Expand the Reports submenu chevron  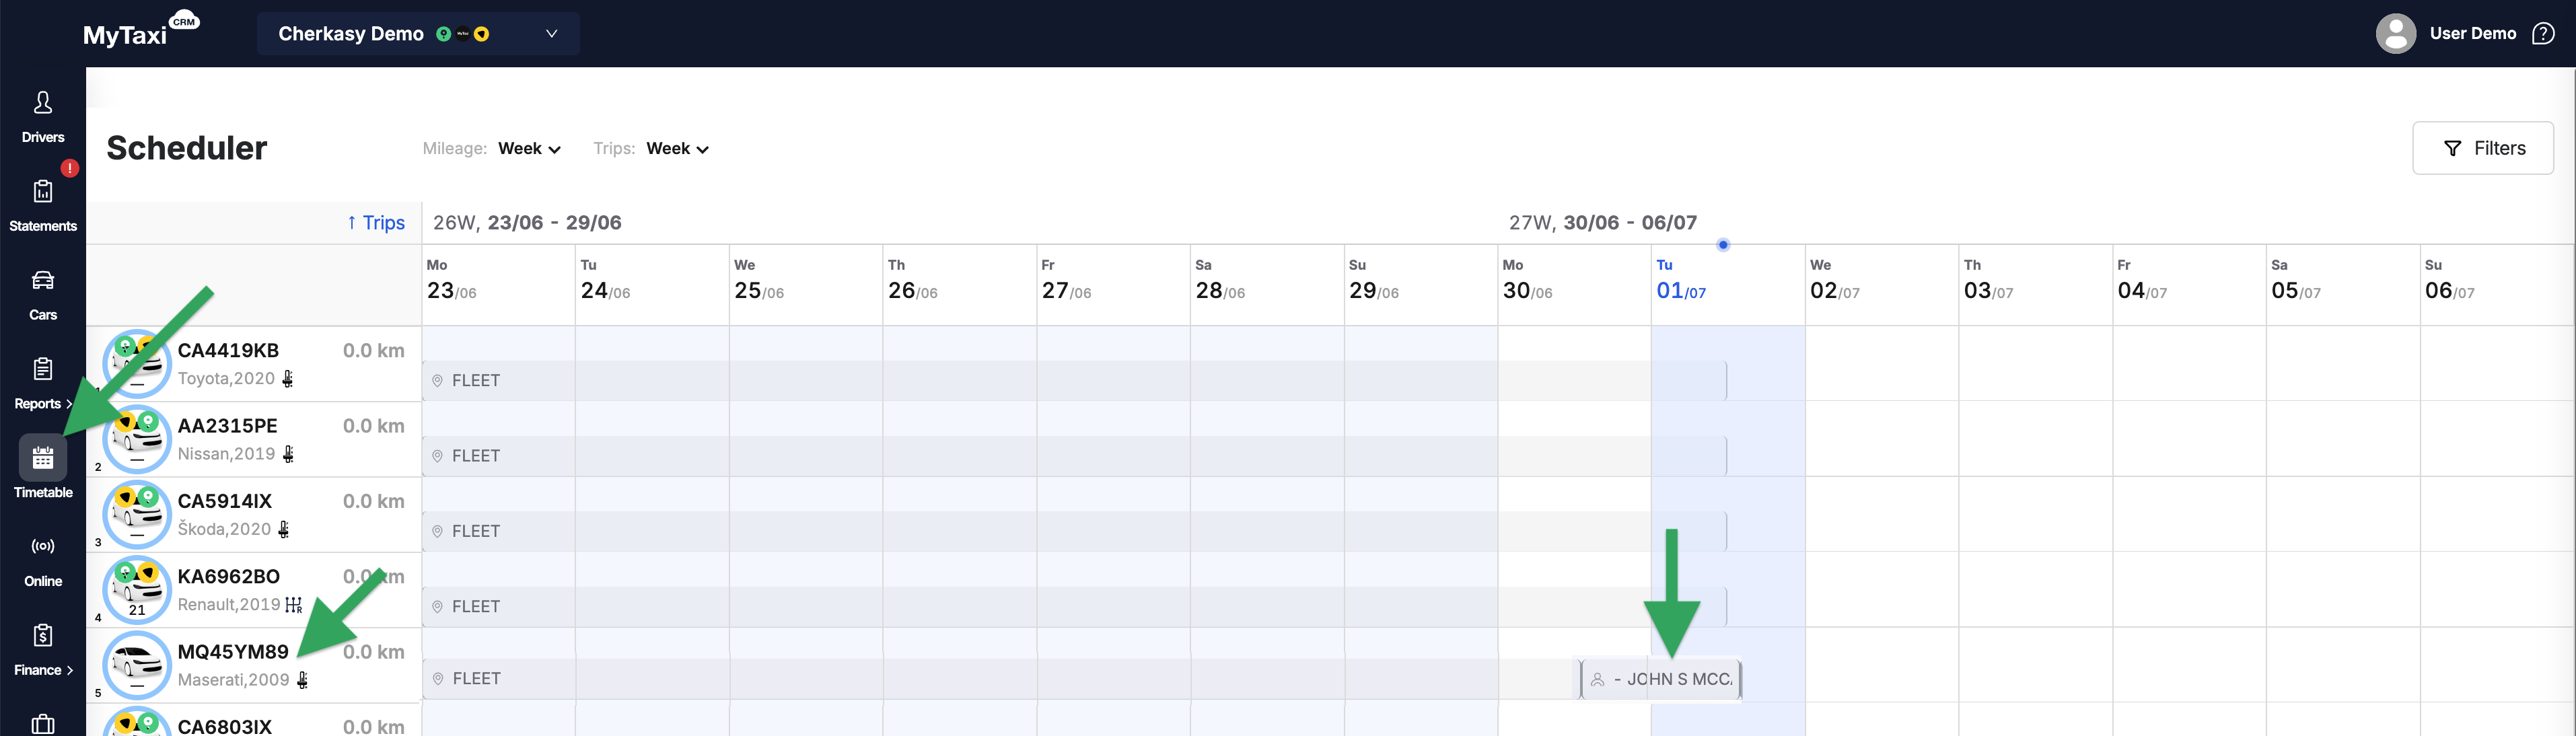coord(69,404)
